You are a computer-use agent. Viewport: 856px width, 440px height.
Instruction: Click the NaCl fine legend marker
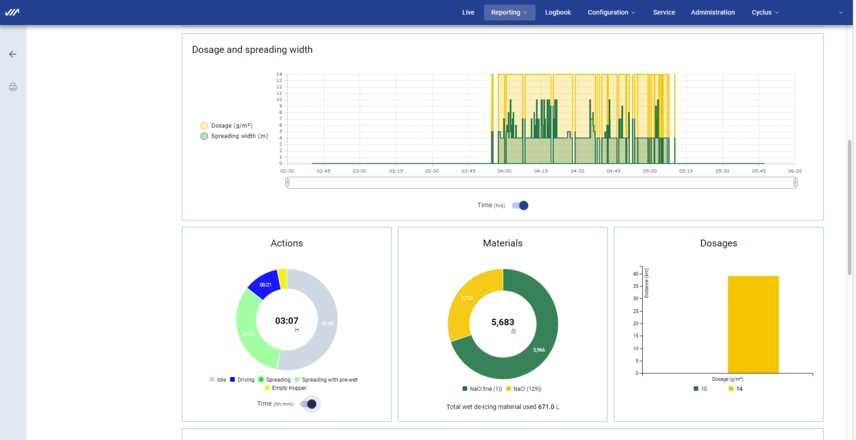(464, 387)
